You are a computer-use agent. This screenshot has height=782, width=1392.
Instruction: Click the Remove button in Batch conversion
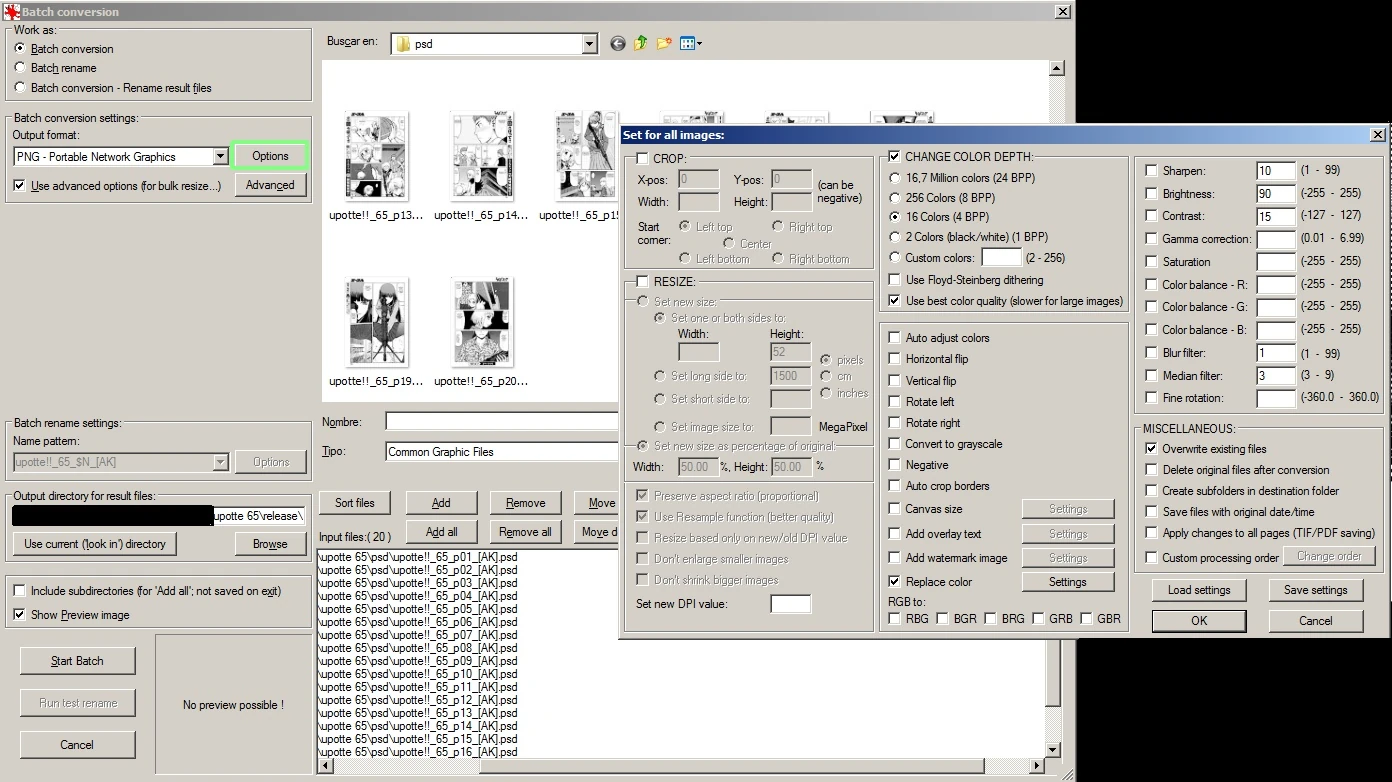[x=525, y=503]
